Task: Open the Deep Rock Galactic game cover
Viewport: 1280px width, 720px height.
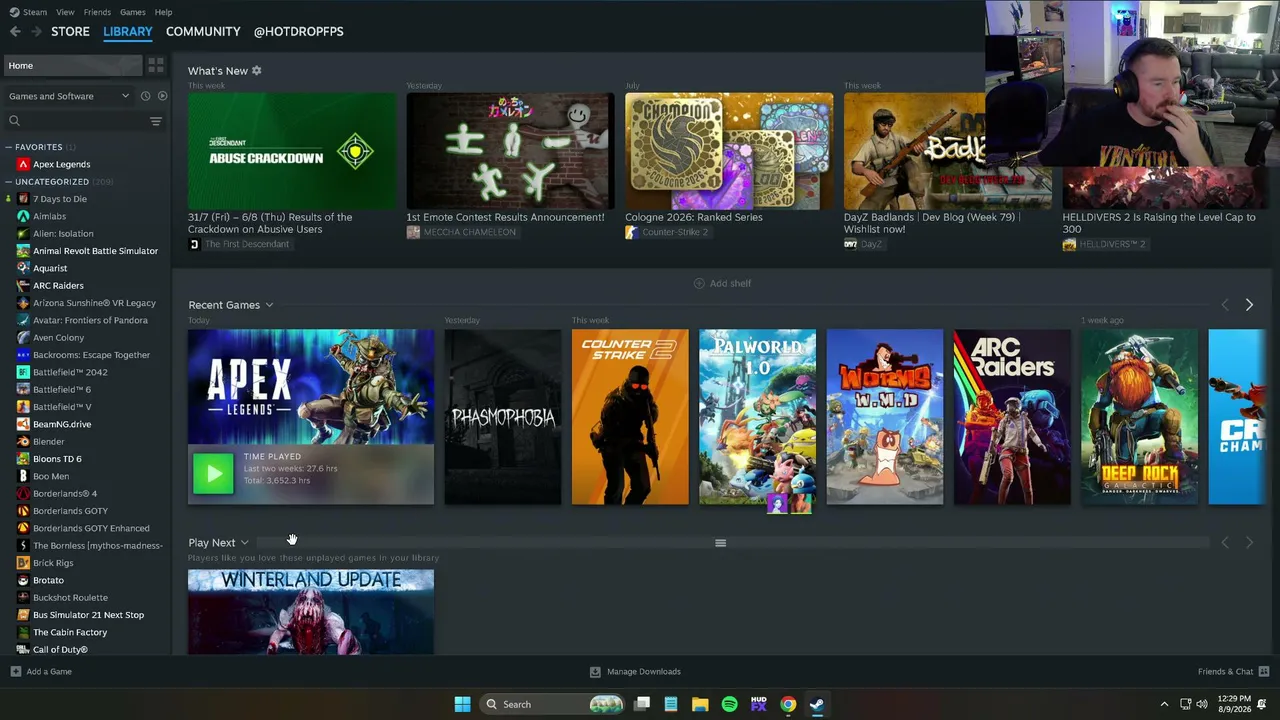Action: (x=1139, y=417)
